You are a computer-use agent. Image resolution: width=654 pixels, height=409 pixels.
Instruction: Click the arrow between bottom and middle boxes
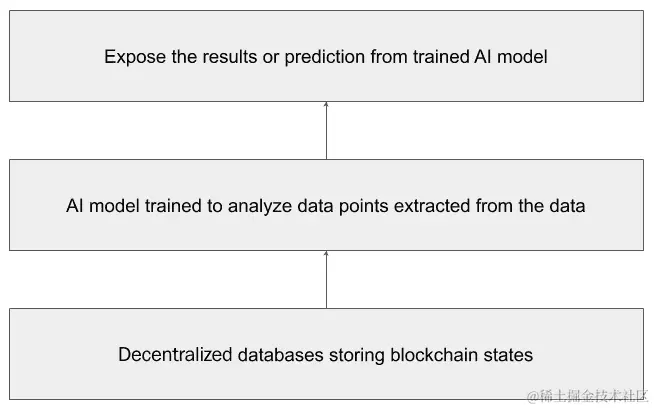[x=326, y=279]
